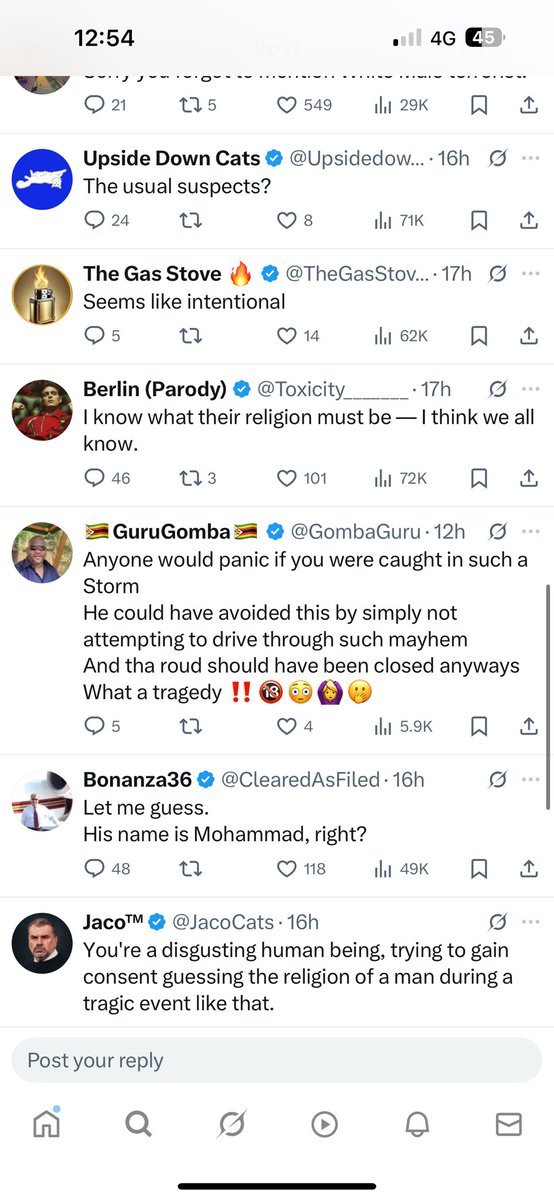Bookmark the Berlin (Parody) reply
The image size is (554, 1200).
click(x=479, y=478)
